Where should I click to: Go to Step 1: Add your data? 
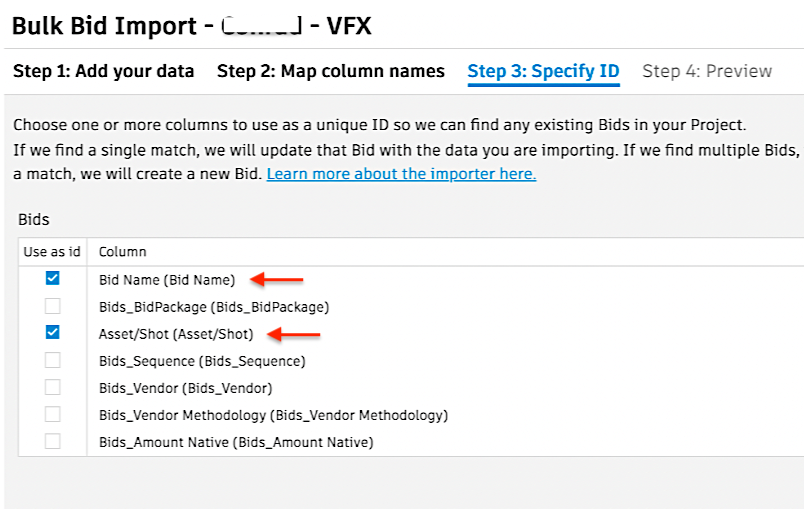tap(105, 72)
